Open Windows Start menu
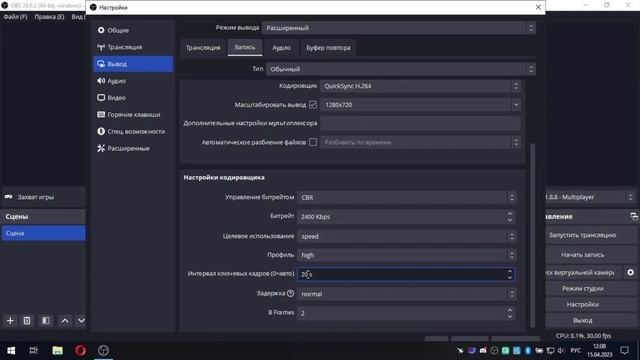The image size is (640, 360). [x=11, y=351]
